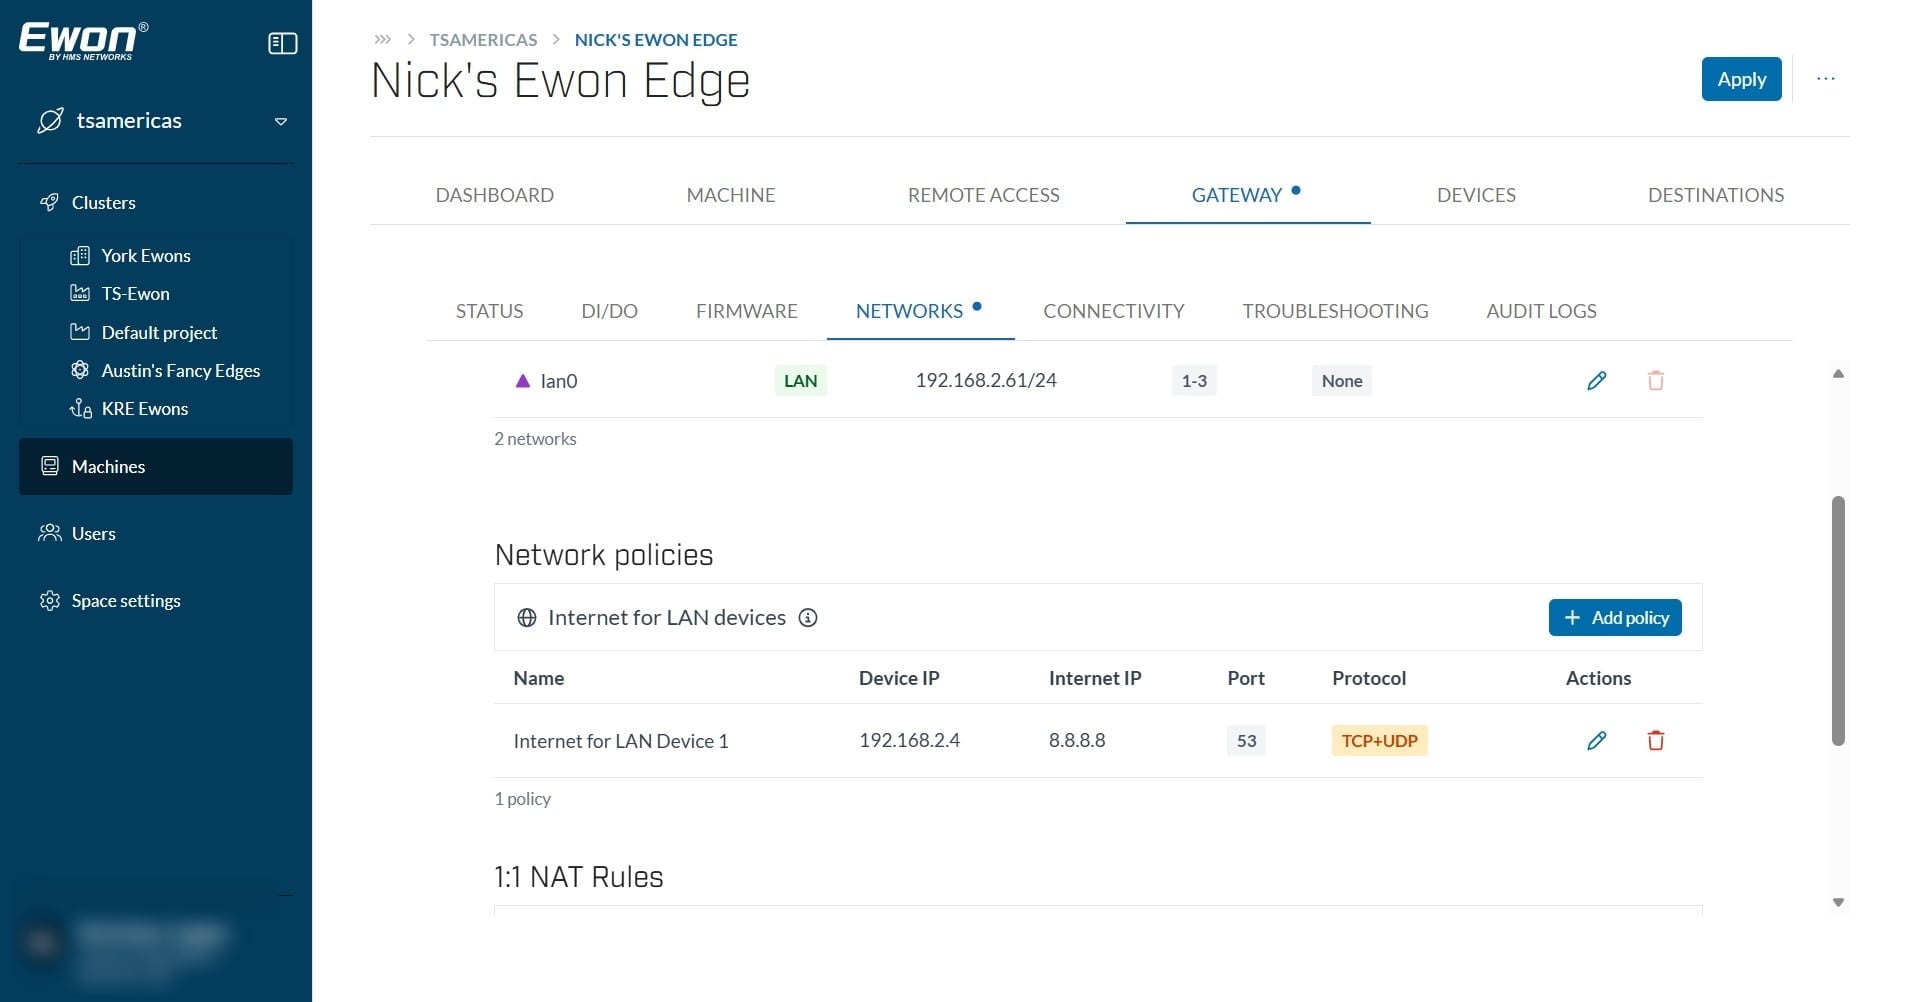1908x1002 pixels.
Task: Delete Internet for LAN Device 1 policy
Action: tap(1656, 740)
